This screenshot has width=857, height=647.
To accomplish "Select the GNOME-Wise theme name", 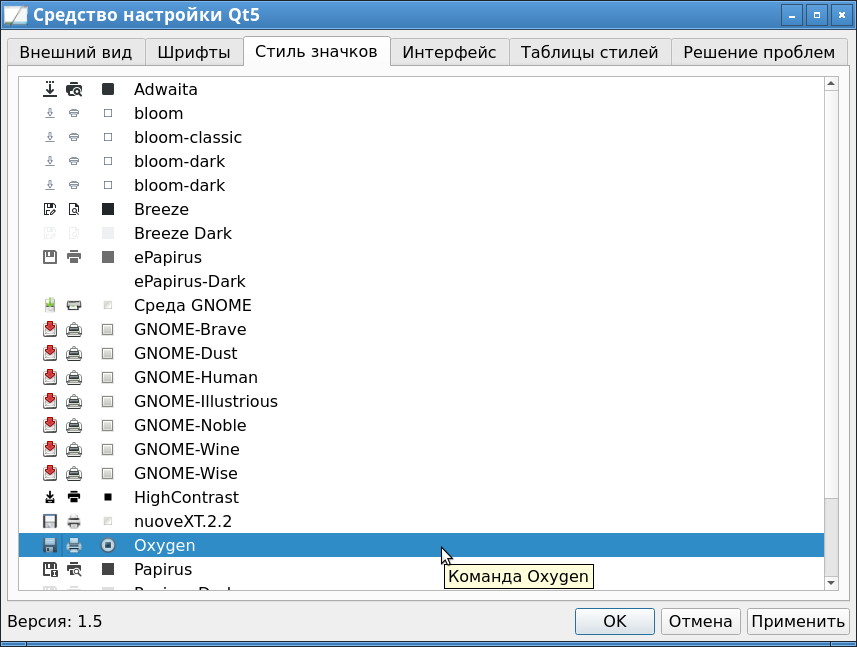I will pyautogui.click(x=186, y=474).
